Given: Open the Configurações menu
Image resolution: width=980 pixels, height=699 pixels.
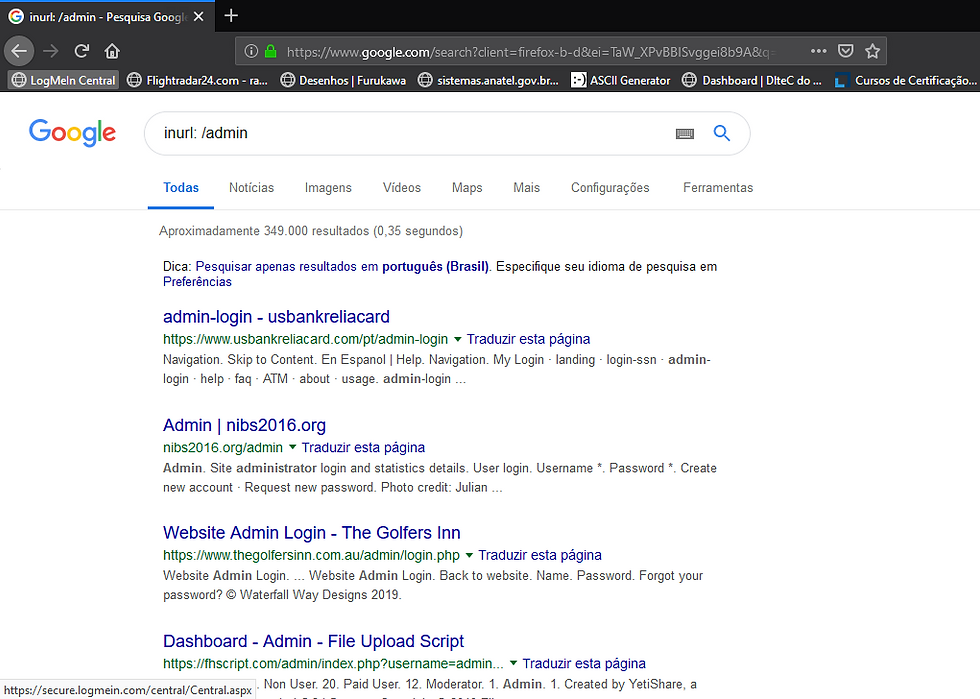Looking at the screenshot, I should coord(610,188).
